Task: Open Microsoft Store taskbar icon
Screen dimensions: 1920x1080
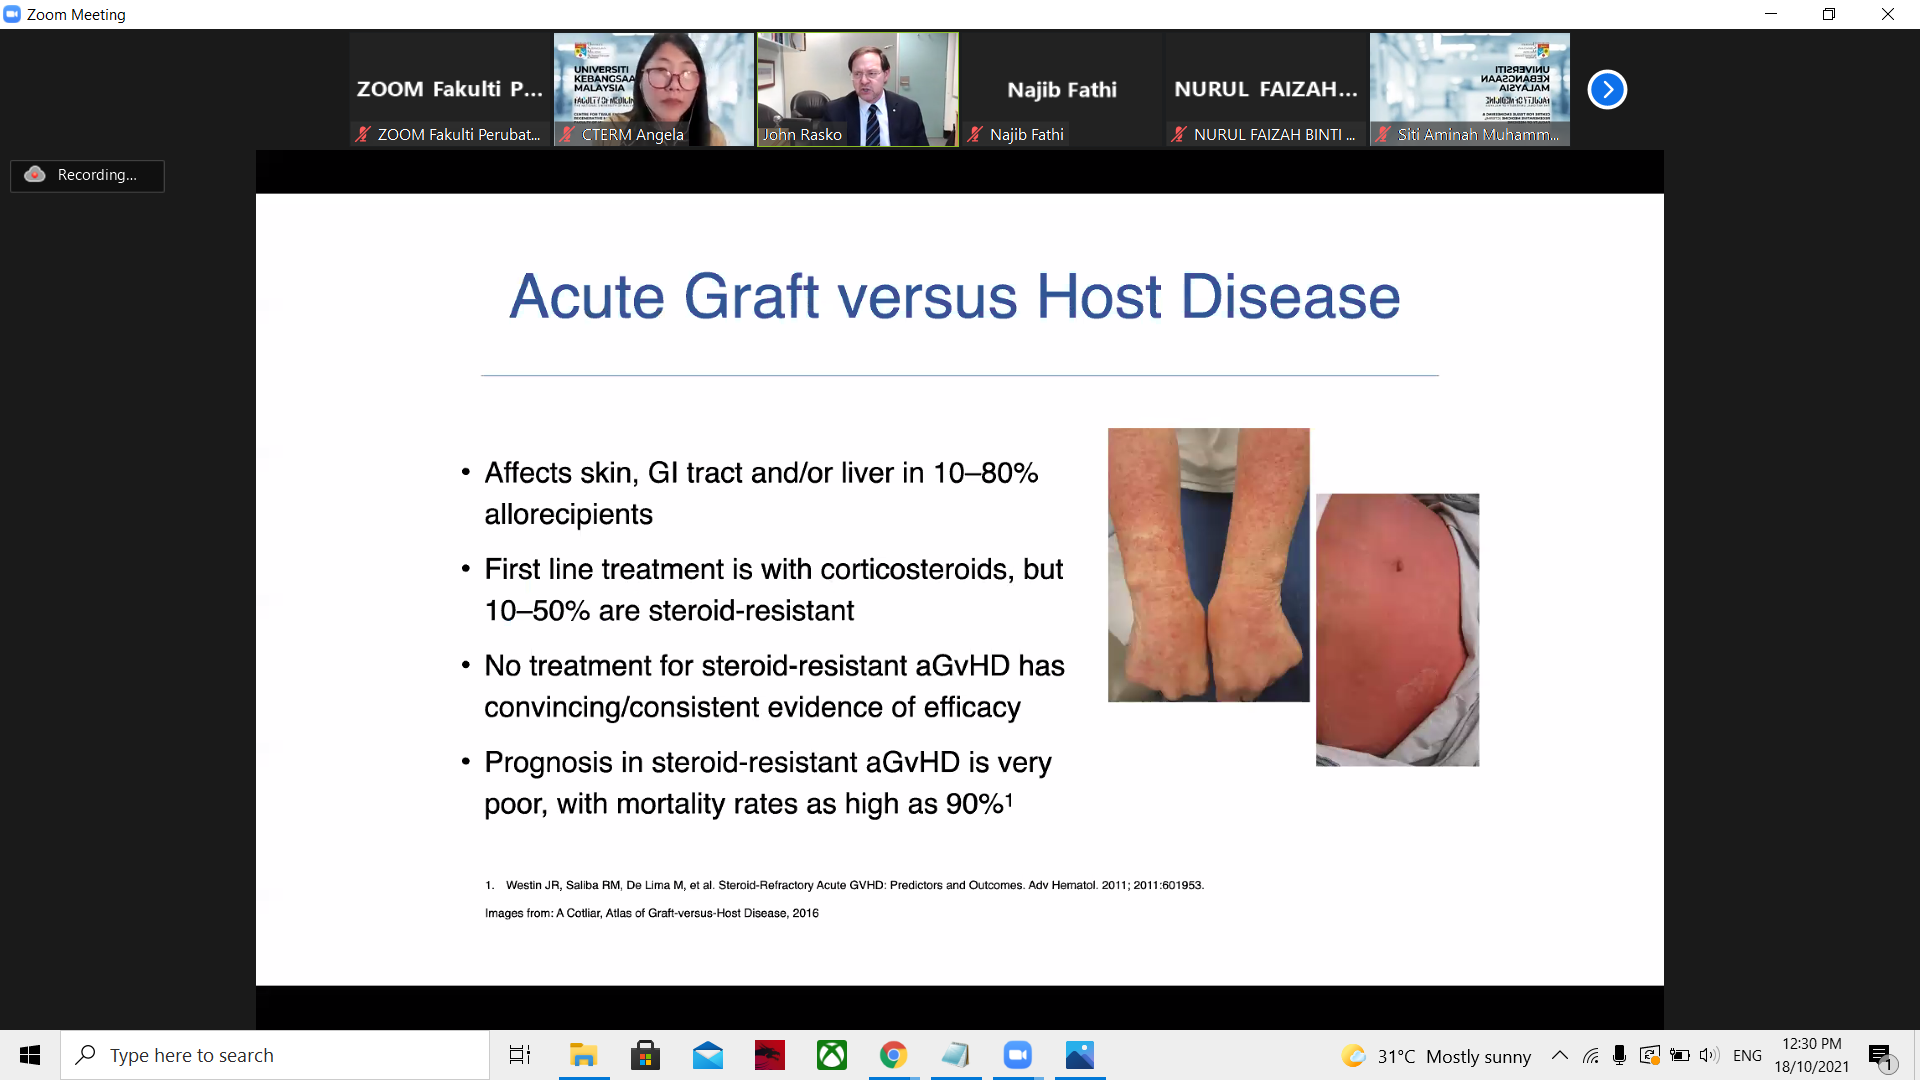Action: [645, 1055]
